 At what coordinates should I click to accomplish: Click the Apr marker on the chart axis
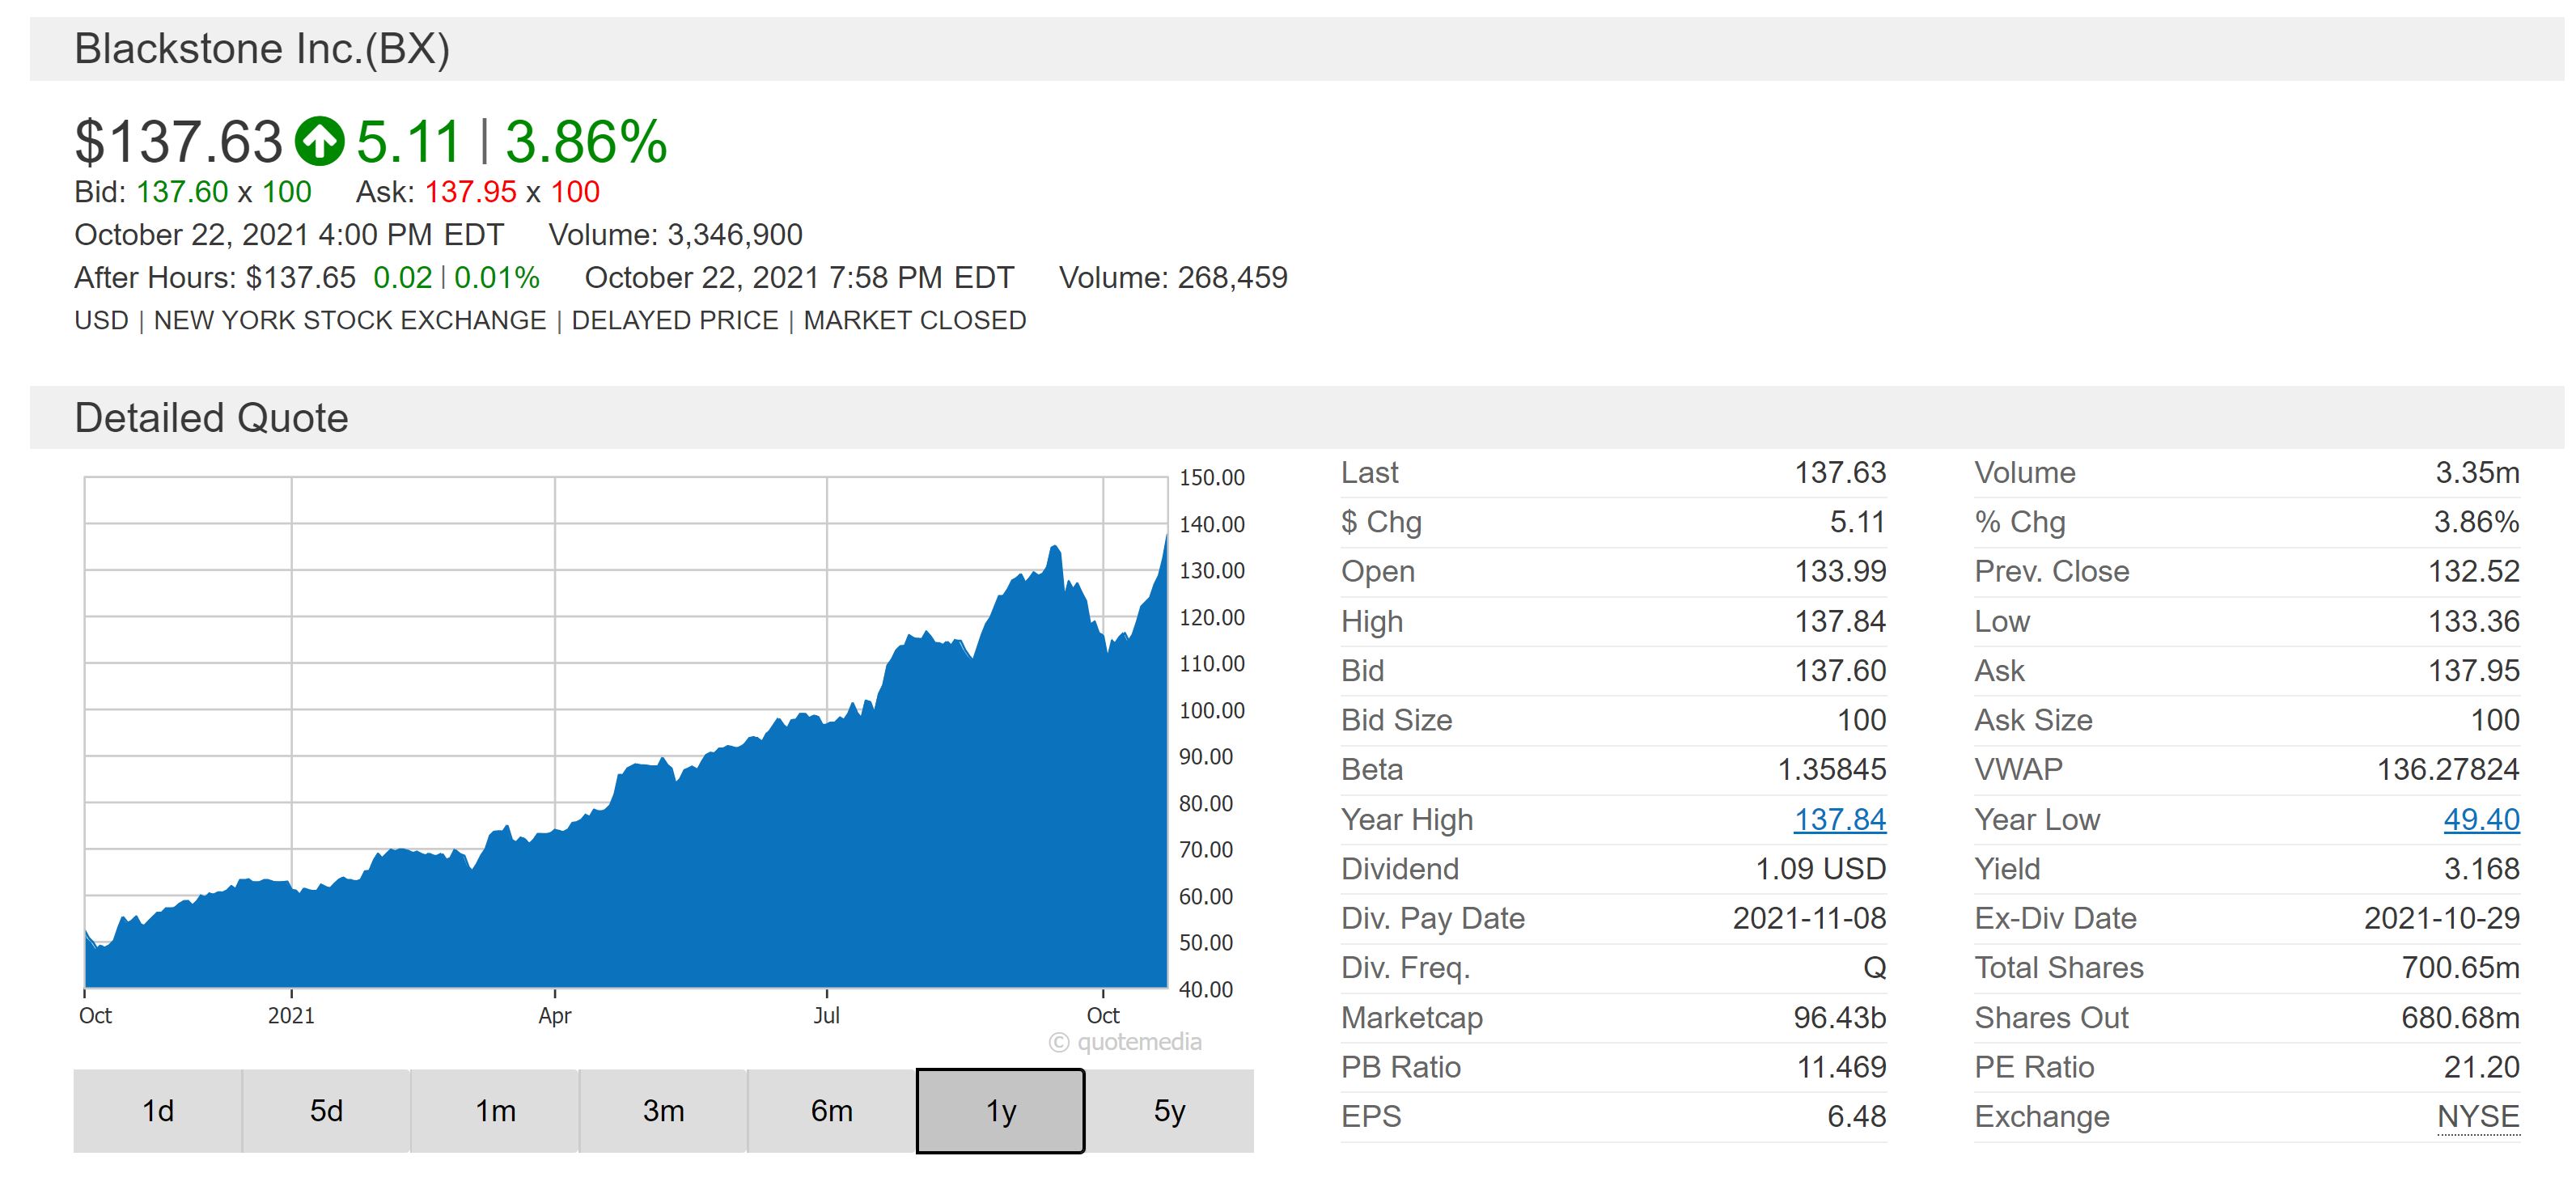pyautogui.click(x=554, y=1015)
